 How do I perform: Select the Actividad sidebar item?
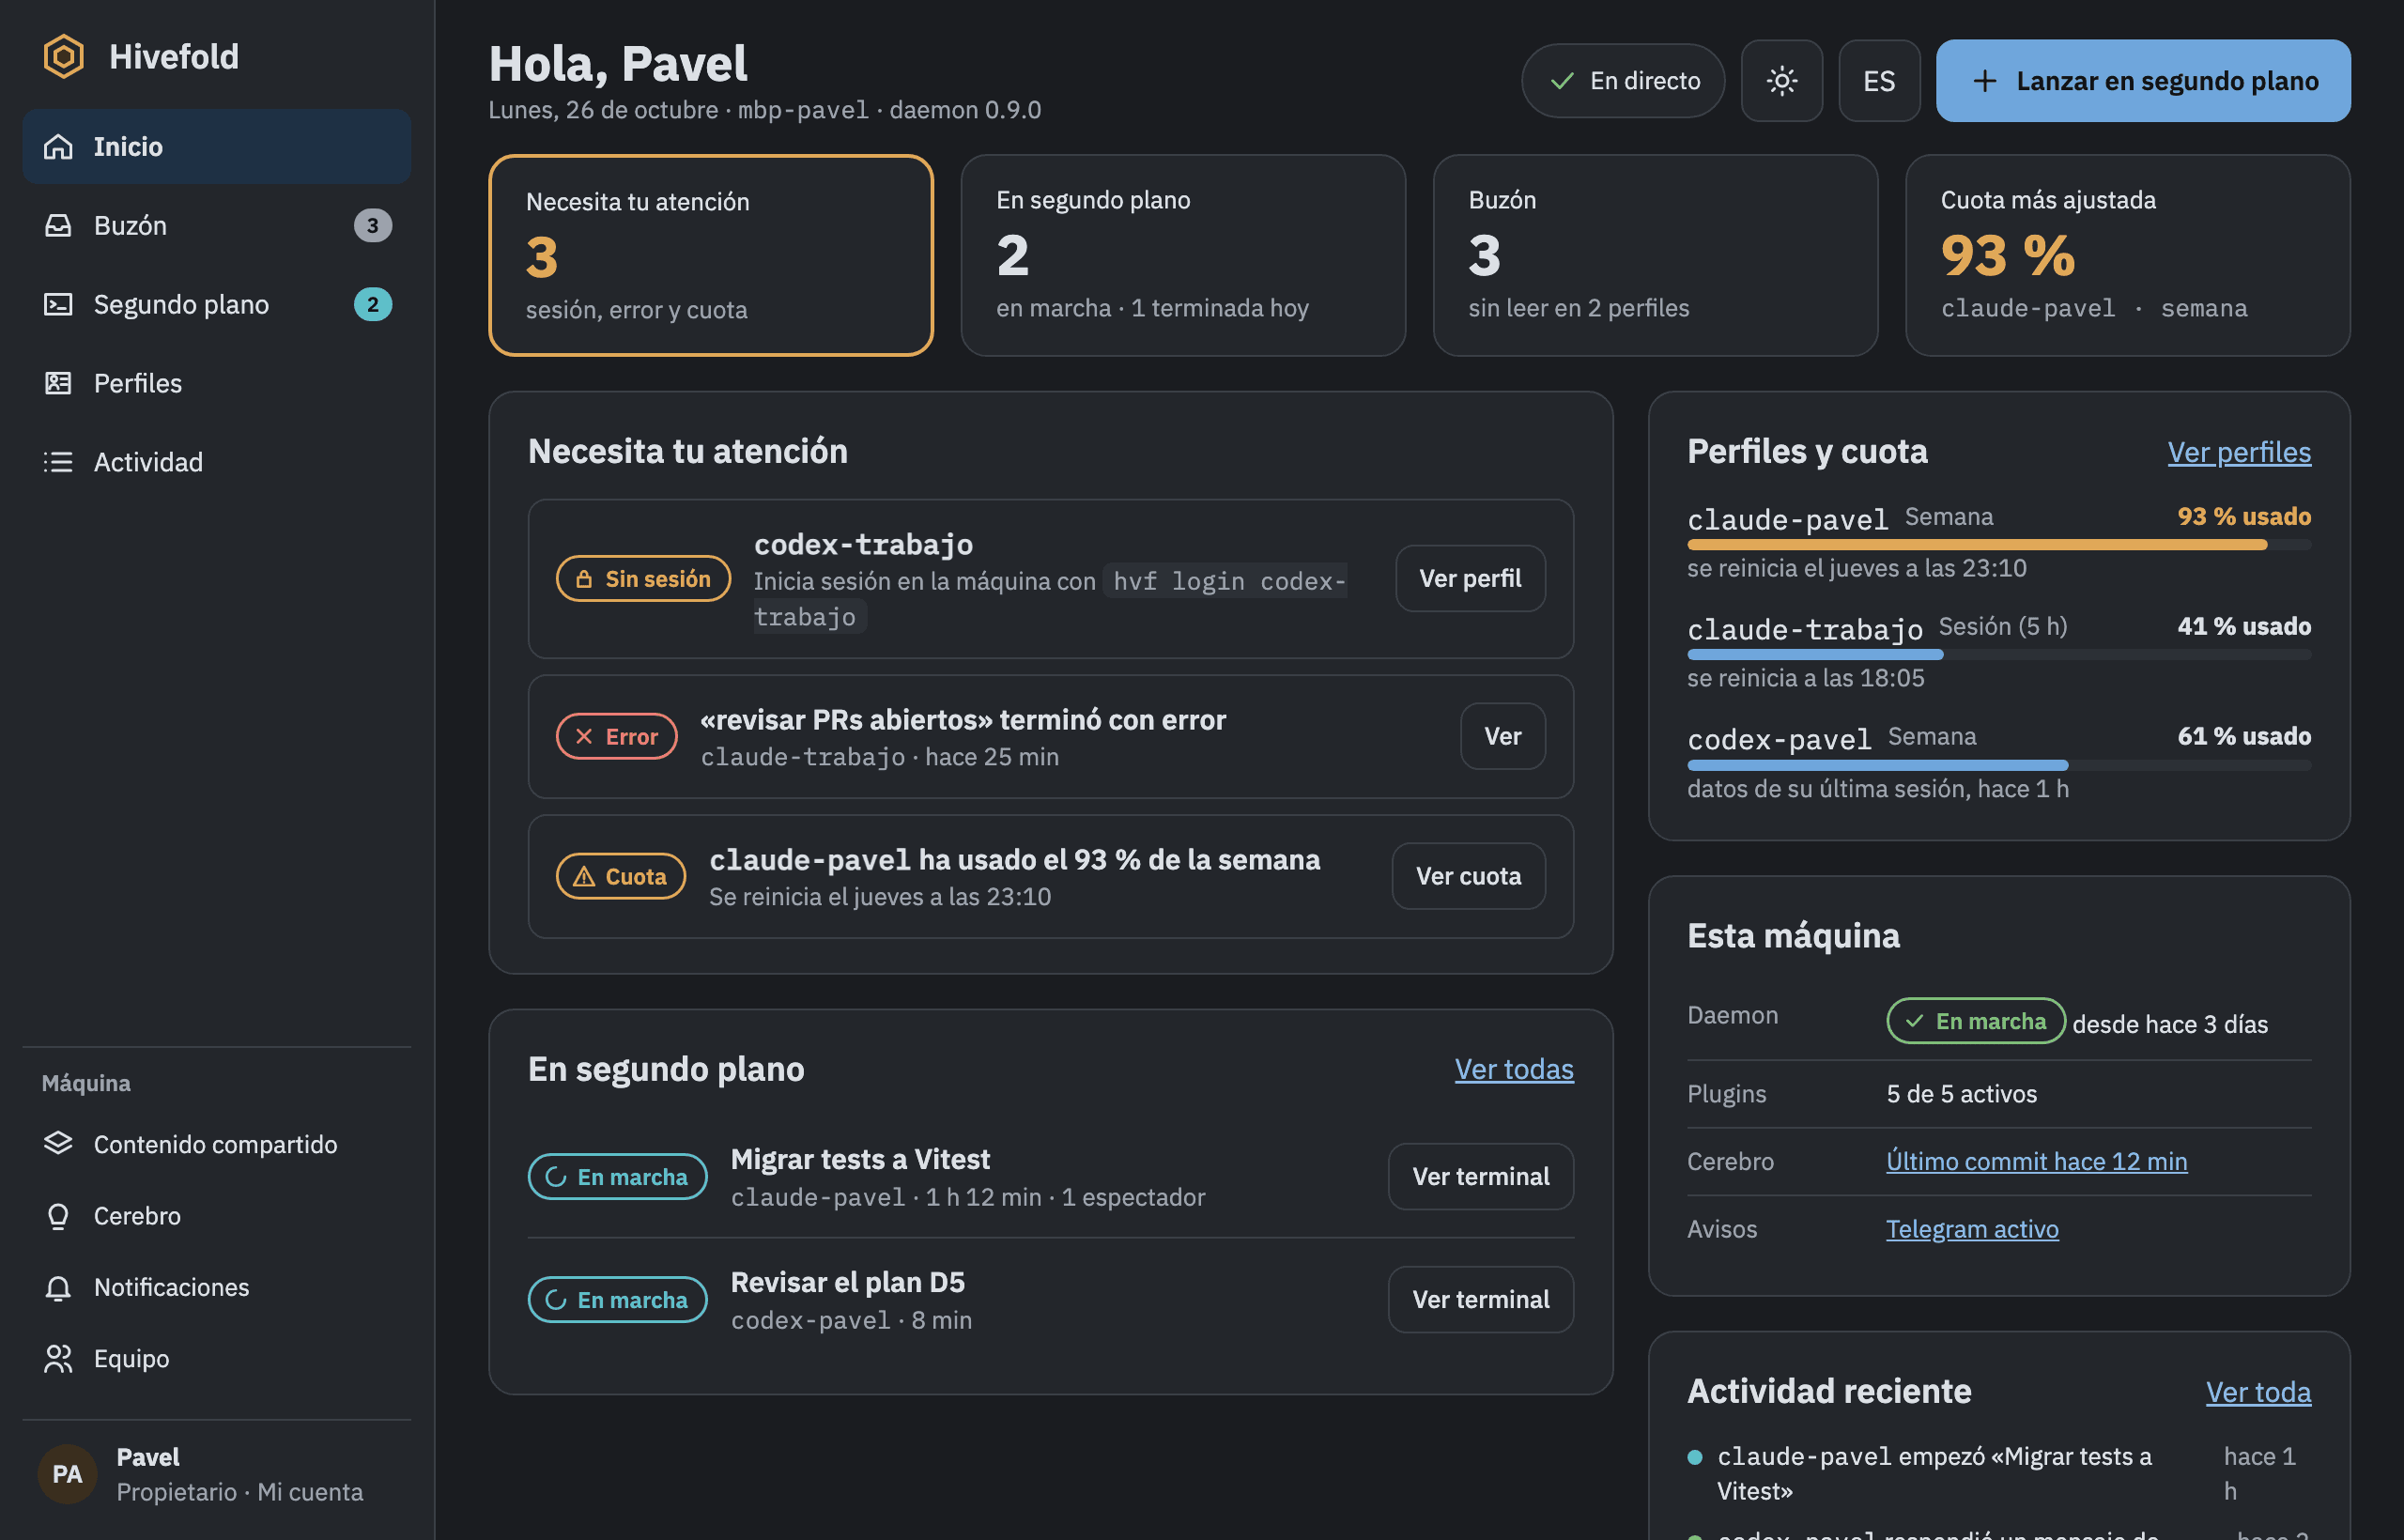point(217,462)
